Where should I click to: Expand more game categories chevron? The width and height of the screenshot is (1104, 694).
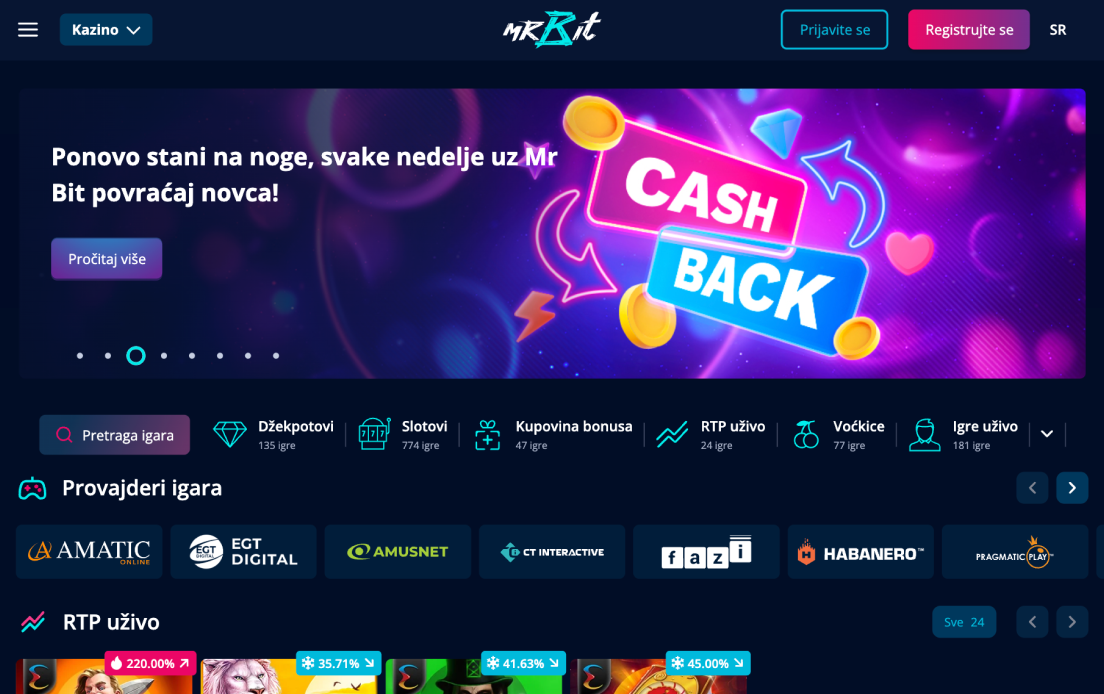[x=1047, y=434]
